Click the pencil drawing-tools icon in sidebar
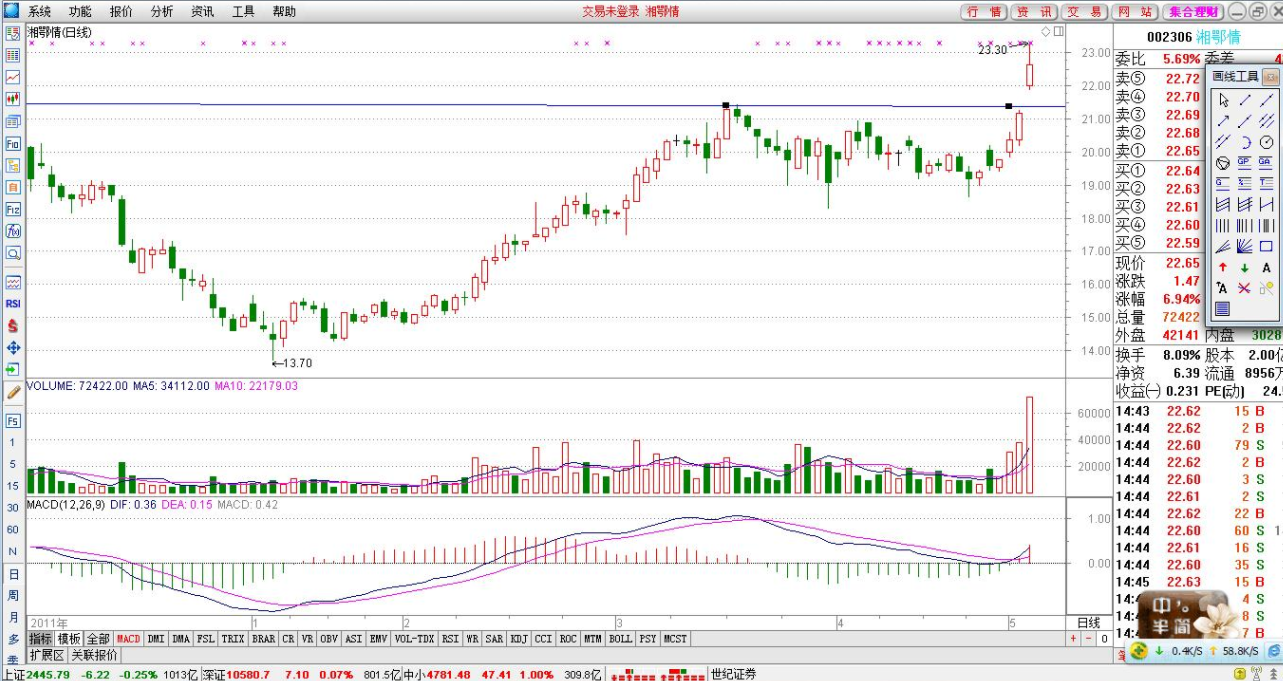Viewport: 1283px width, 681px height. point(13,393)
